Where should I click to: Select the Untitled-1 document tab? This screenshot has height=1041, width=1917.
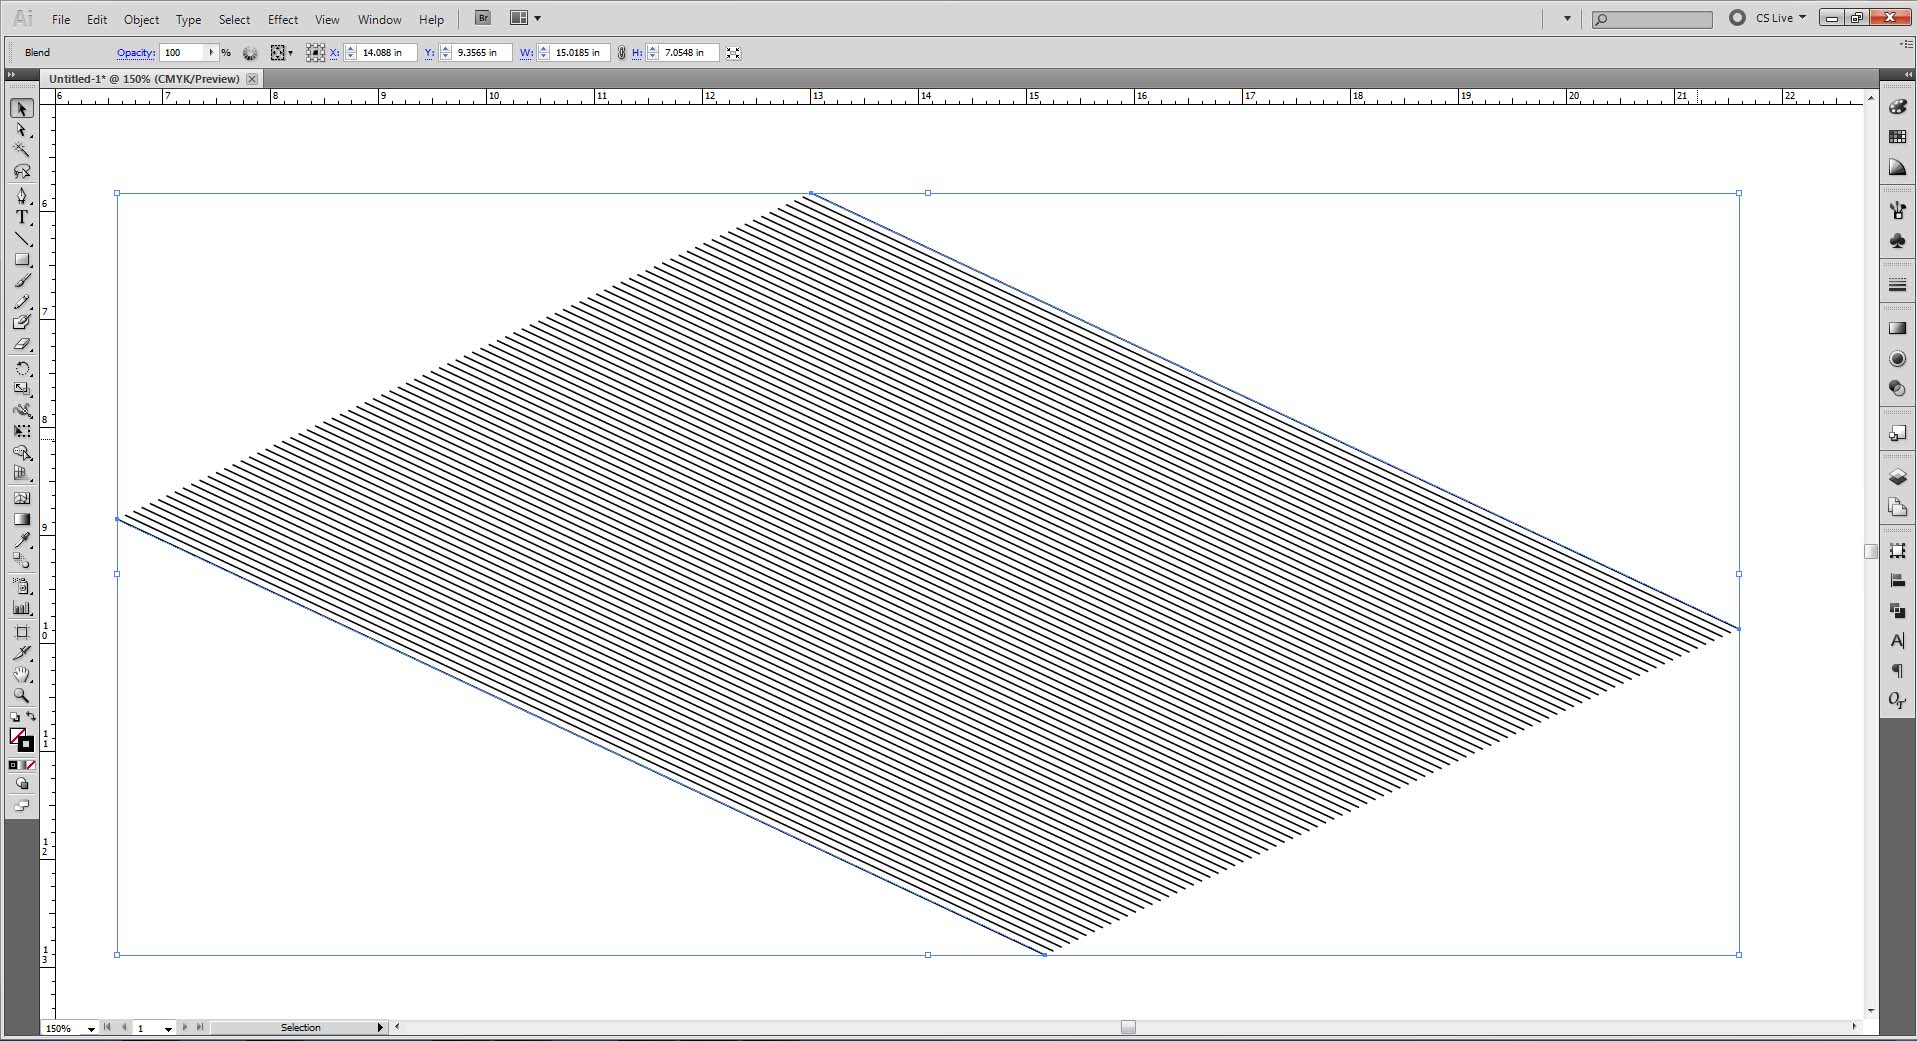point(145,78)
